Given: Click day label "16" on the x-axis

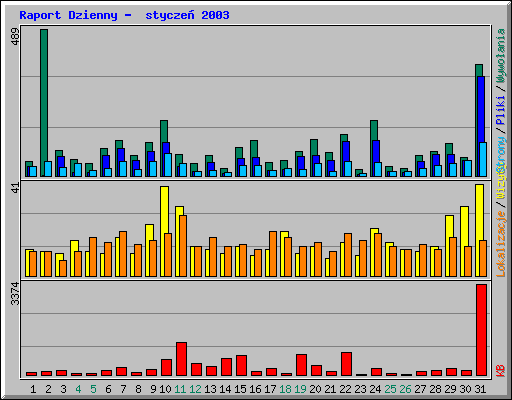Looking at the screenshot, I should [255, 389].
